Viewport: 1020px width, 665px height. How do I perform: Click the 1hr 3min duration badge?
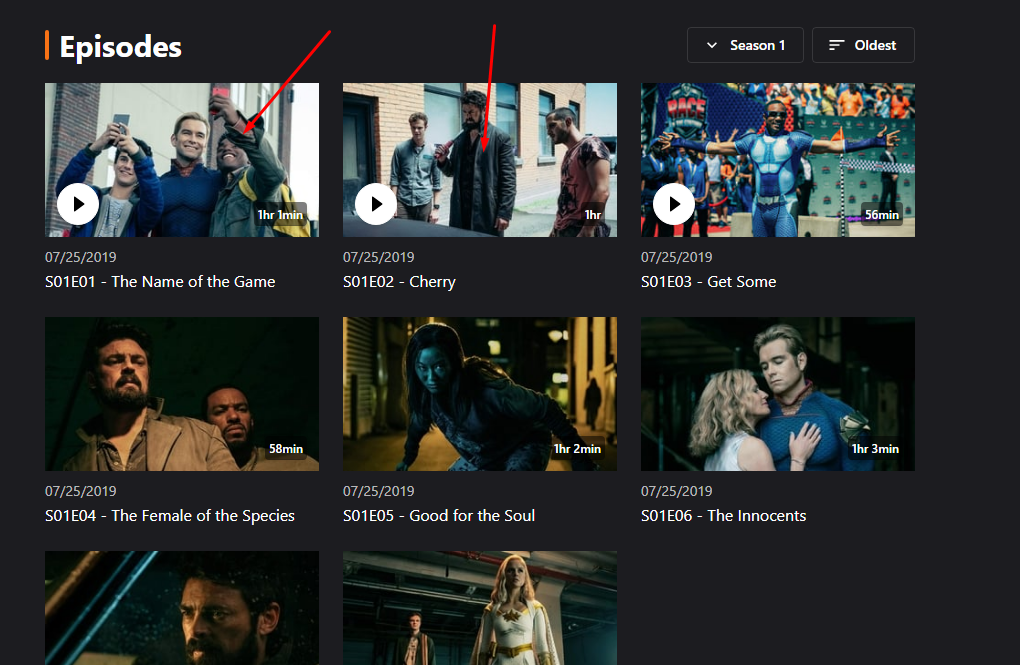click(876, 449)
